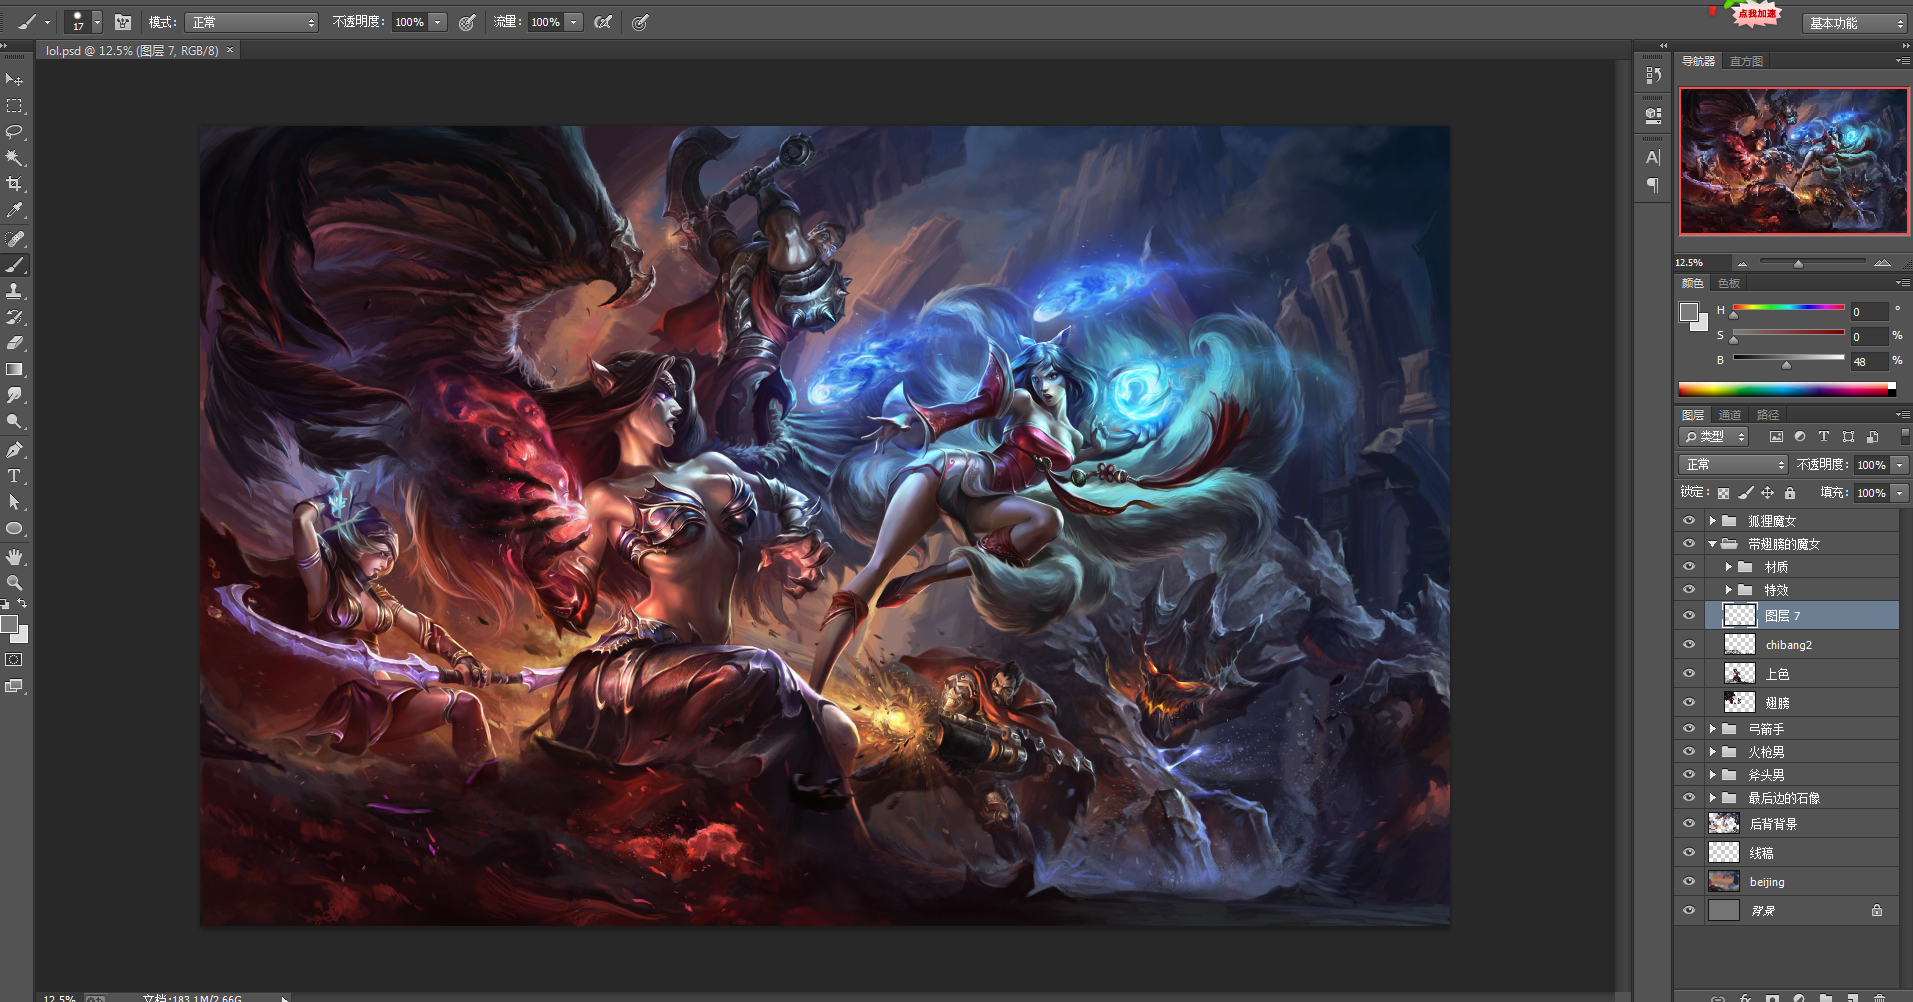The image size is (1913, 1002).
Task: Expand the 狐狸魔女 layer group
Action: 1712,521
